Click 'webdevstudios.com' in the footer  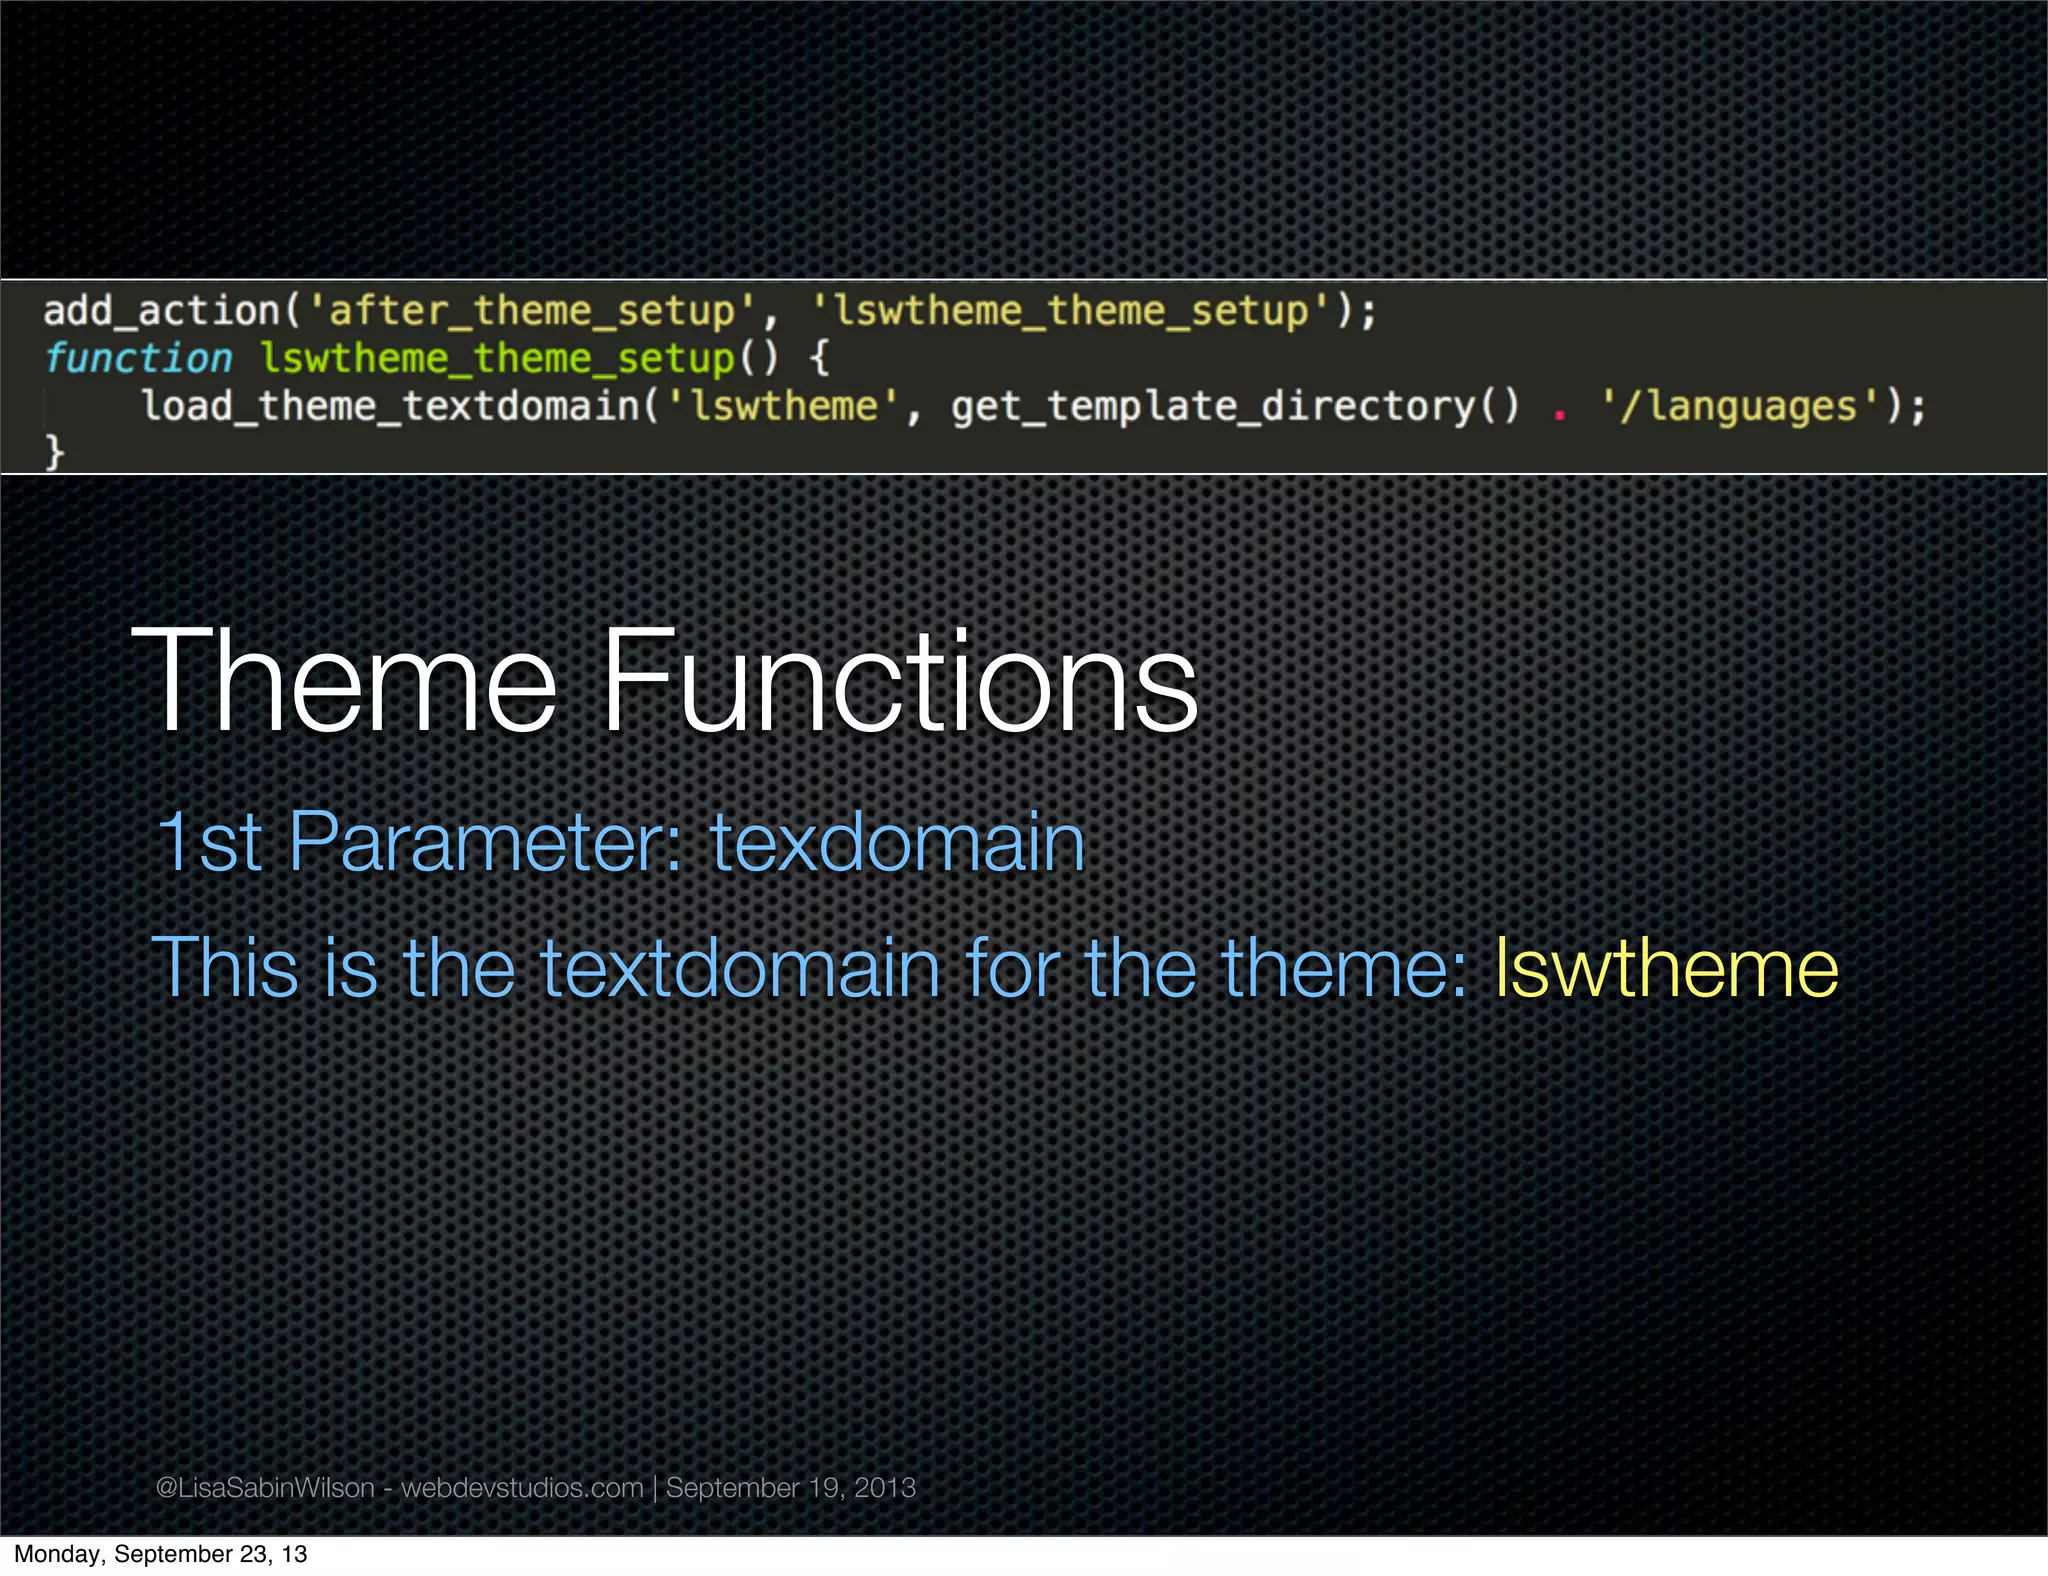pos(522,1488)
